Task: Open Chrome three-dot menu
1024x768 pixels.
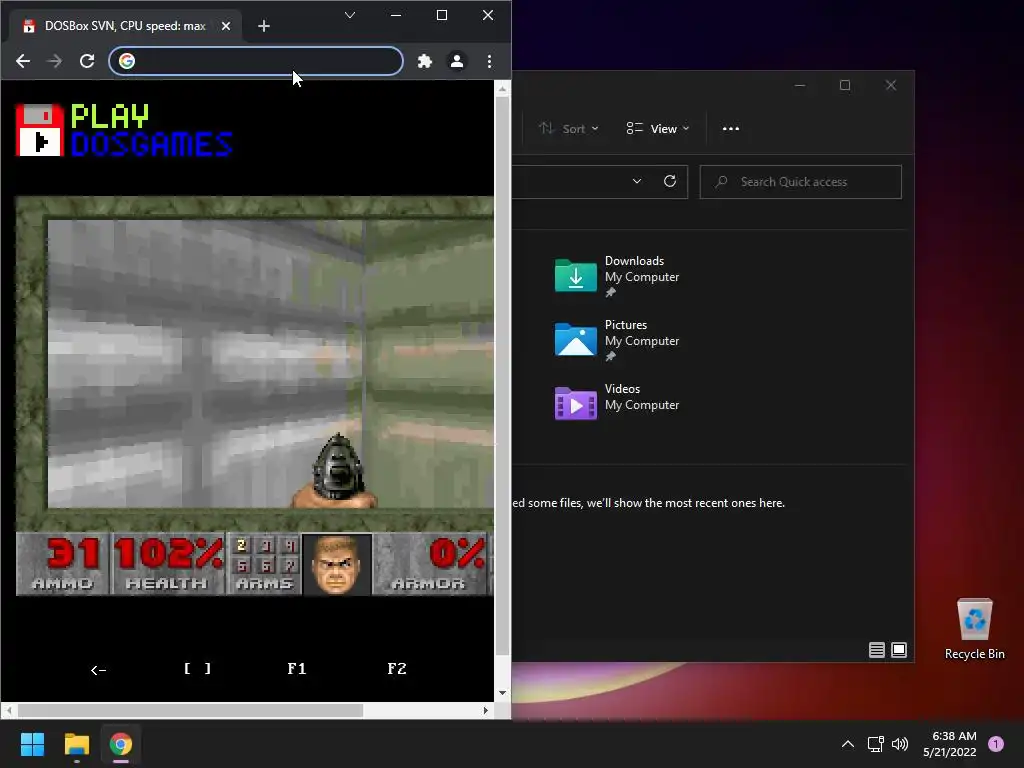Action: pos(489,61)
